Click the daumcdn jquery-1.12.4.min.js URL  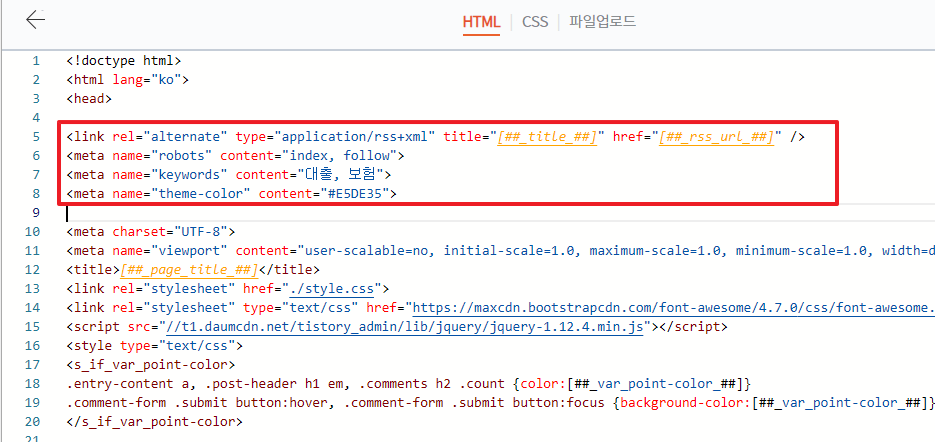(404, 327)
